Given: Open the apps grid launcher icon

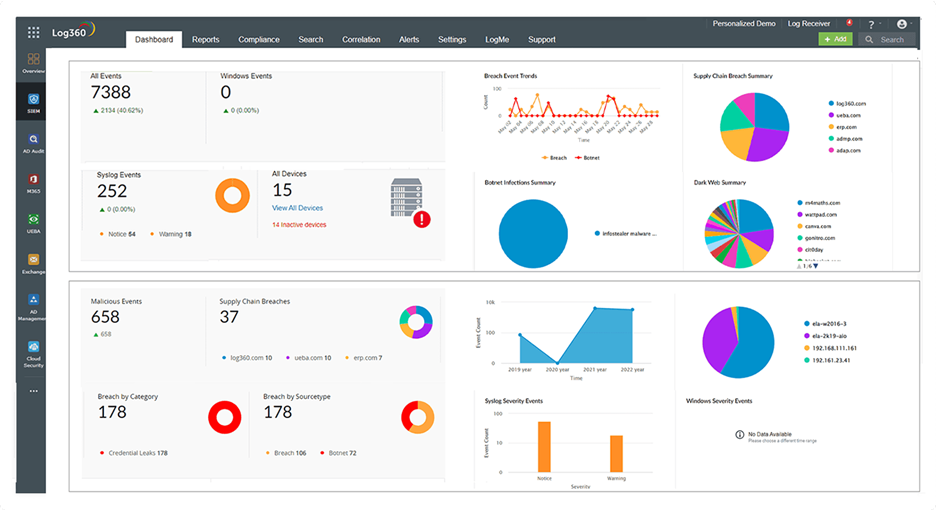Looking at the screenshot, I should [34, 32].
